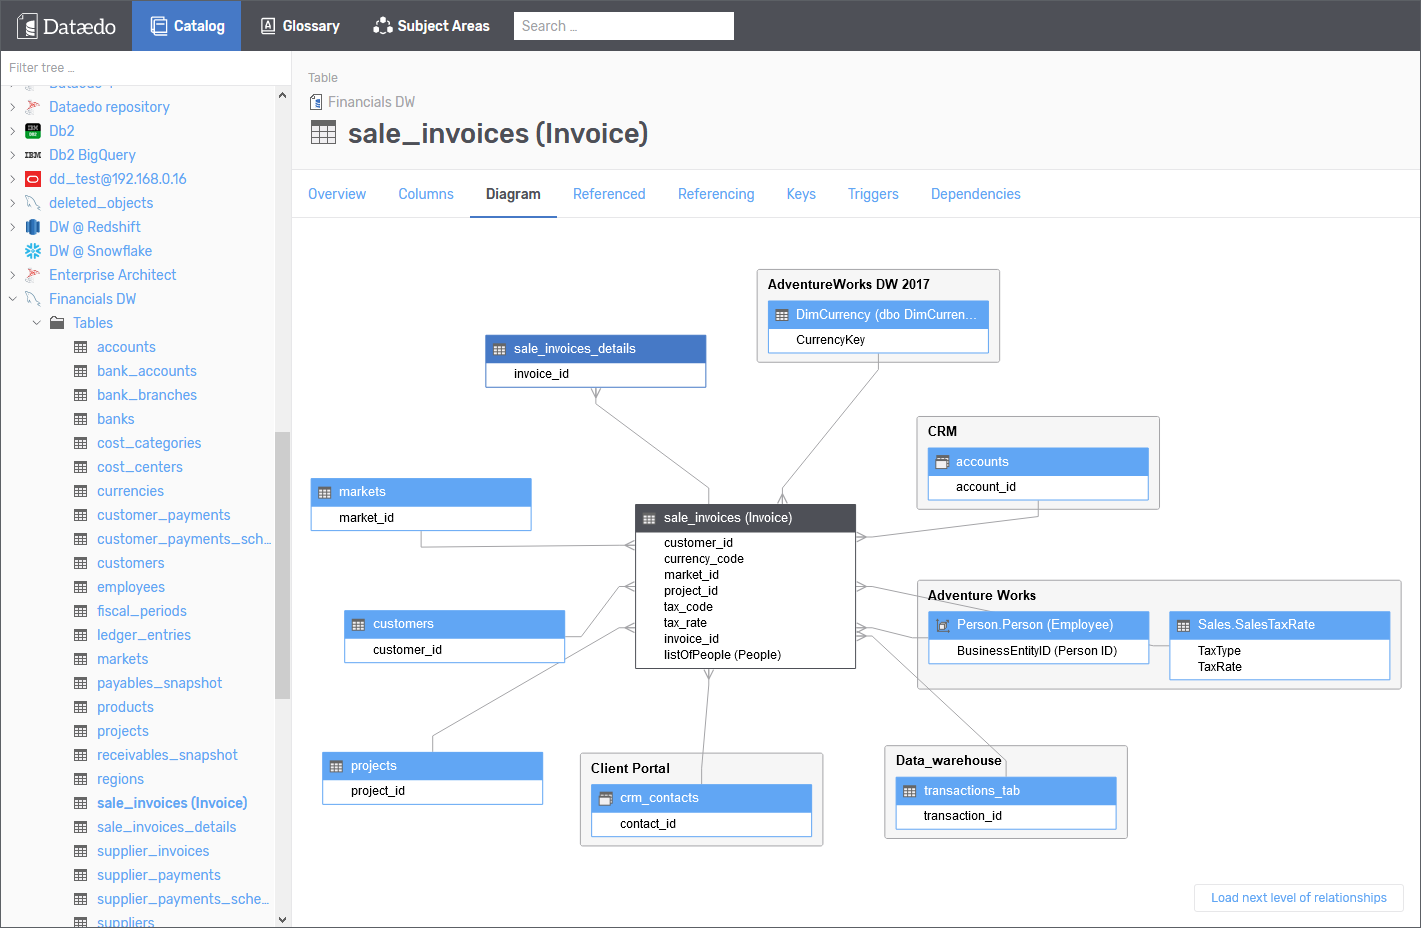The height and width of the screenshot is (928, 1421).
Task: Expand the Enterprise Architect node
Action: [13, 275]
